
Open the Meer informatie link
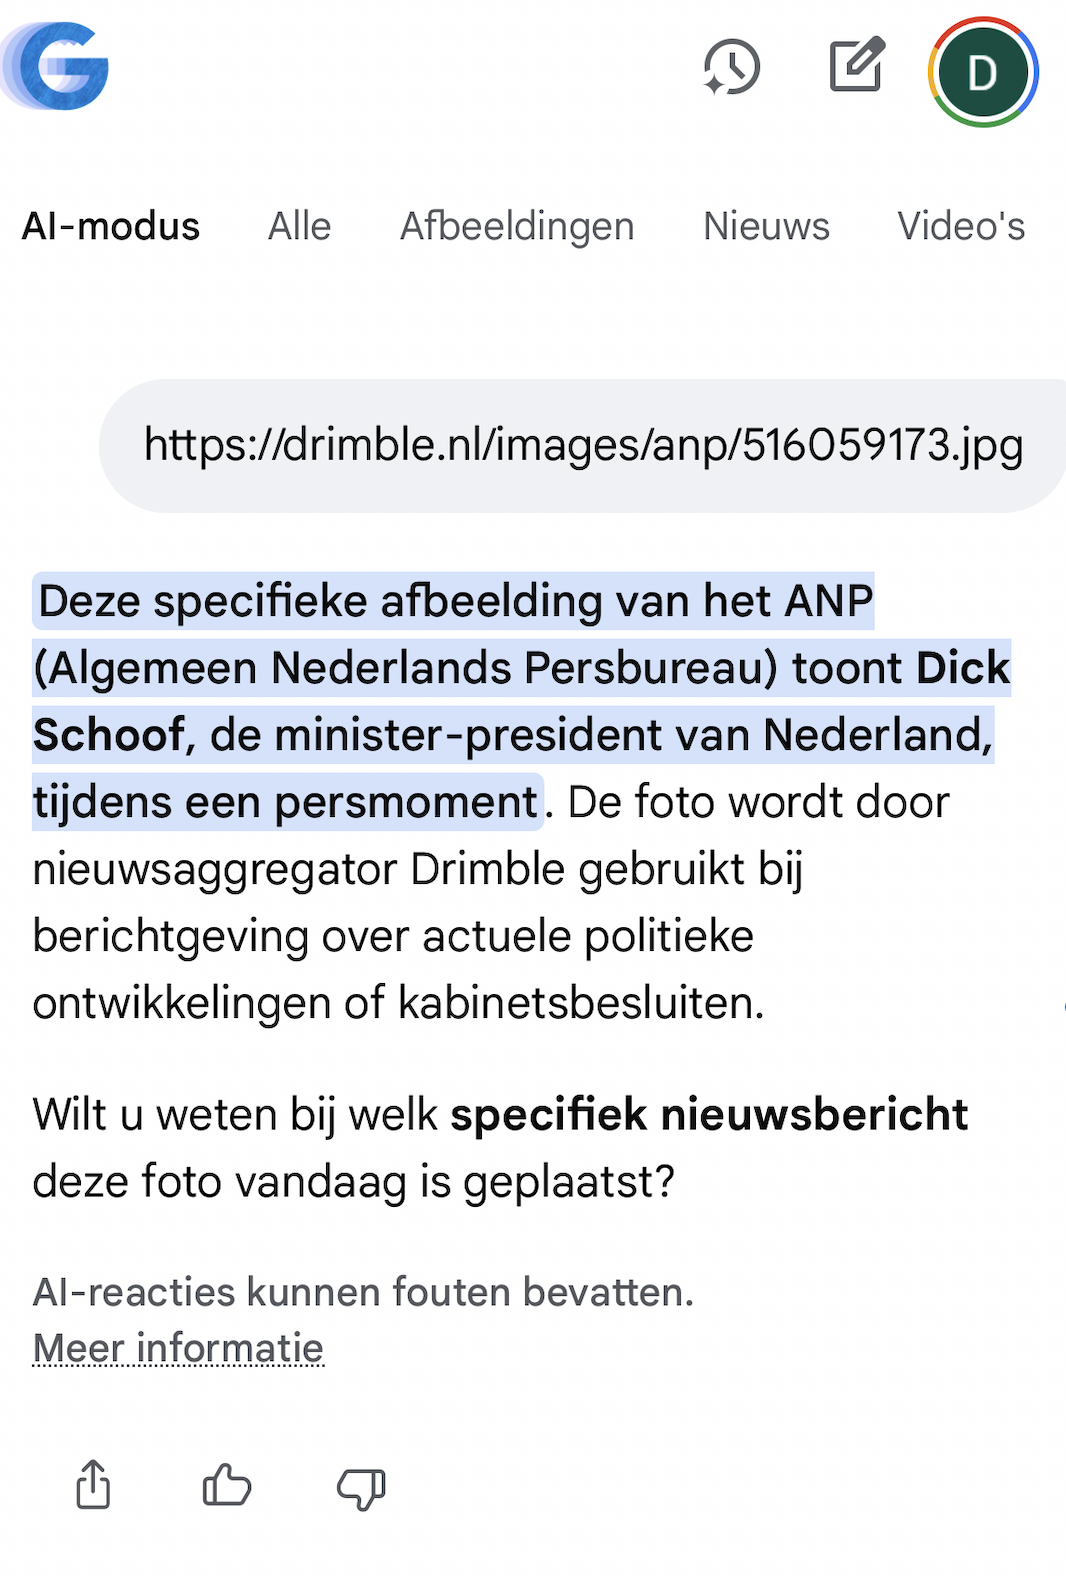pyautogui.click(x=178, y=1348)
